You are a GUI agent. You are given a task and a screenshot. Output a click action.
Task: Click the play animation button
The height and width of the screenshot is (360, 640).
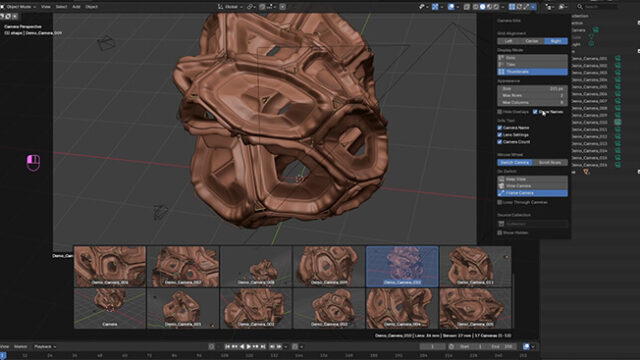(249, 347)
